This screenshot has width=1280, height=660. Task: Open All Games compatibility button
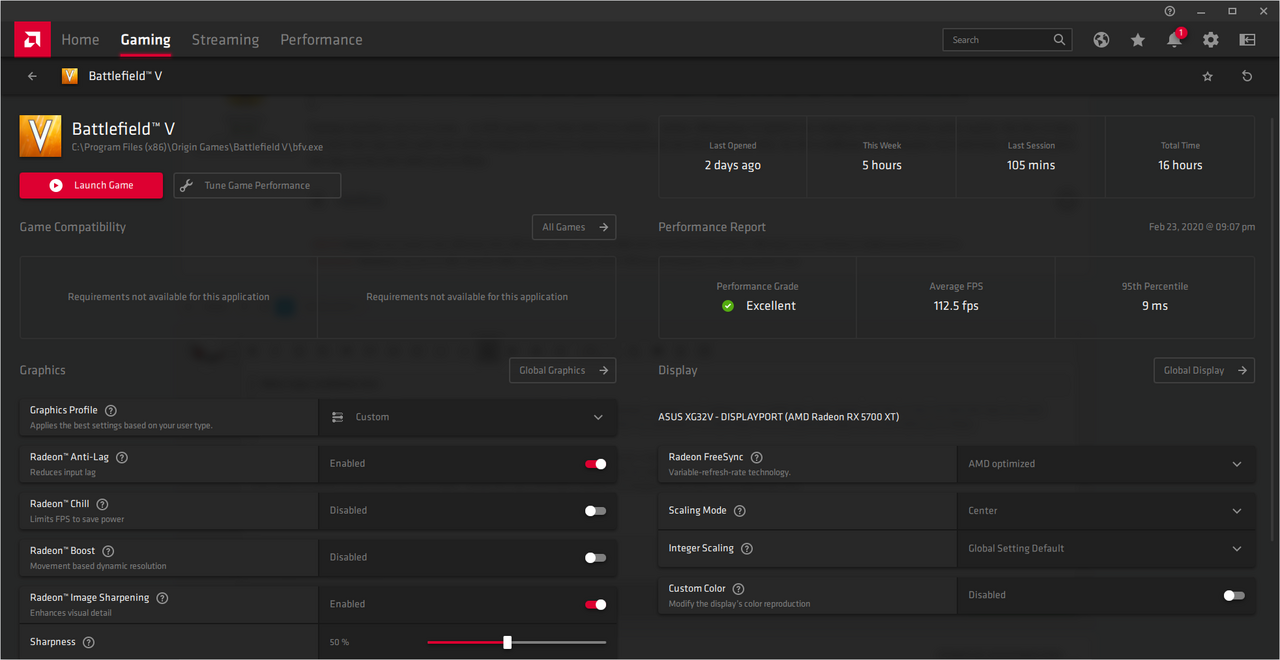[574, 227]
